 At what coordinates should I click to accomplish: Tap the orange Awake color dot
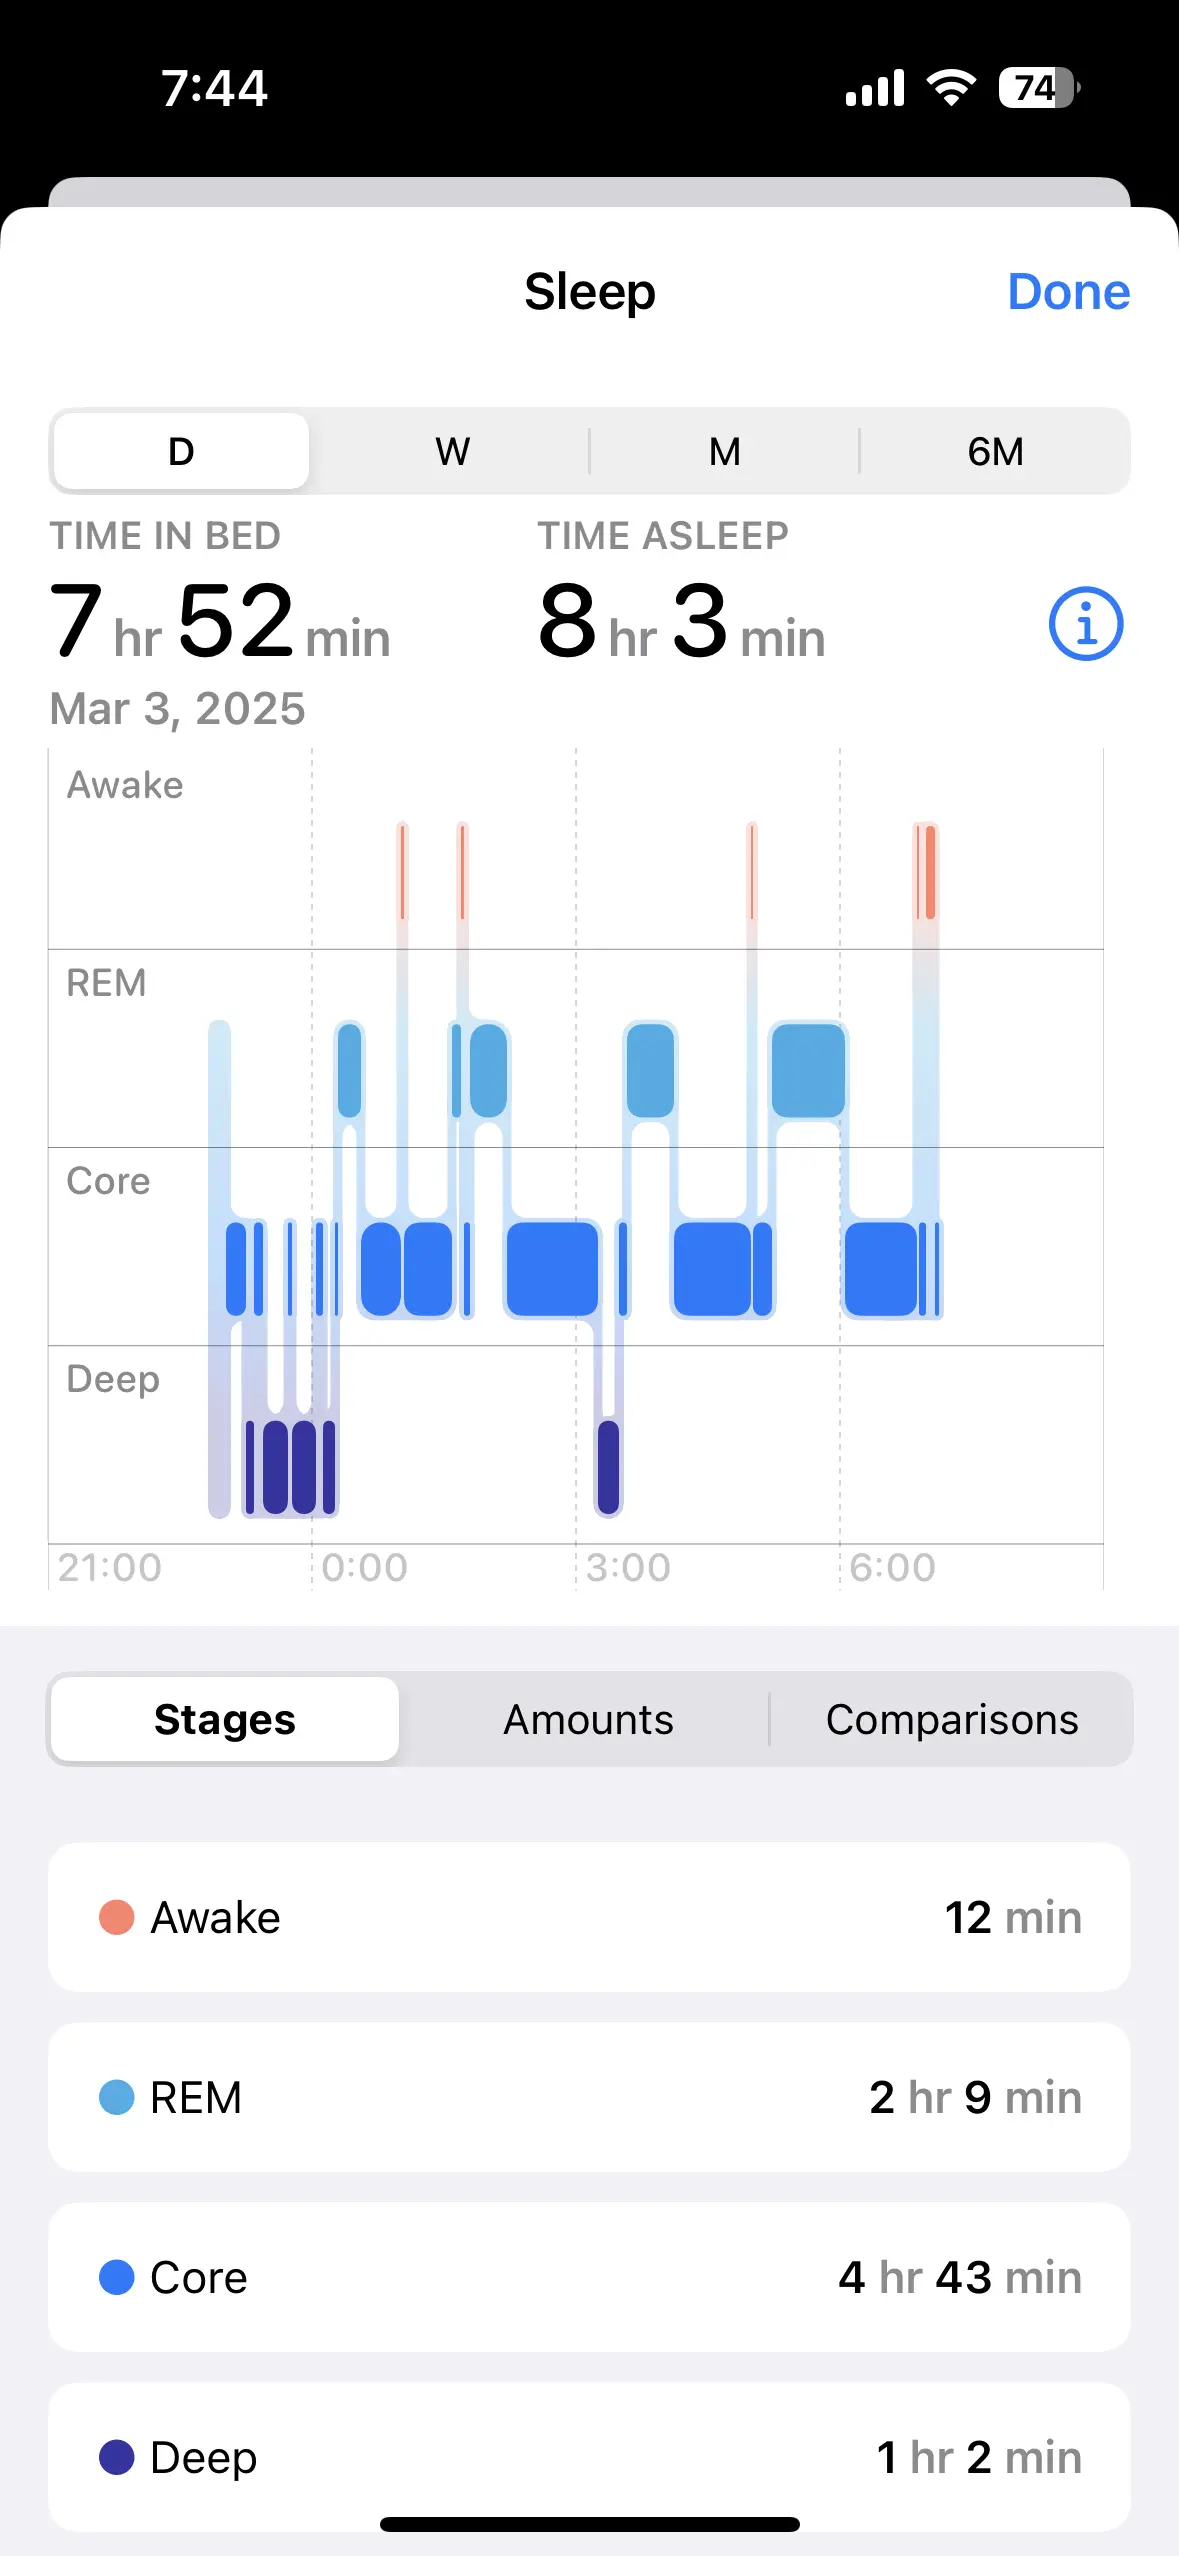pos(117,1917)
